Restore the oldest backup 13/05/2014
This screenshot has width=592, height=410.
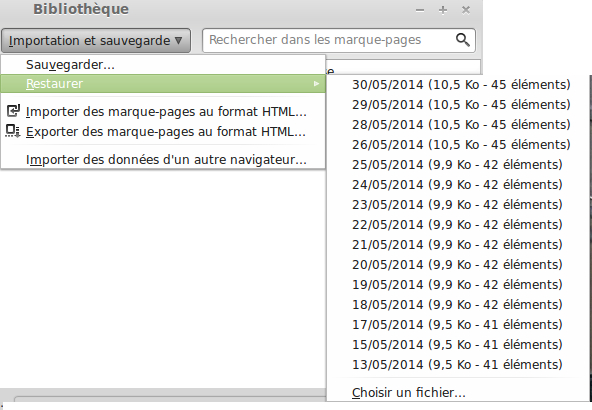(457, 365)
